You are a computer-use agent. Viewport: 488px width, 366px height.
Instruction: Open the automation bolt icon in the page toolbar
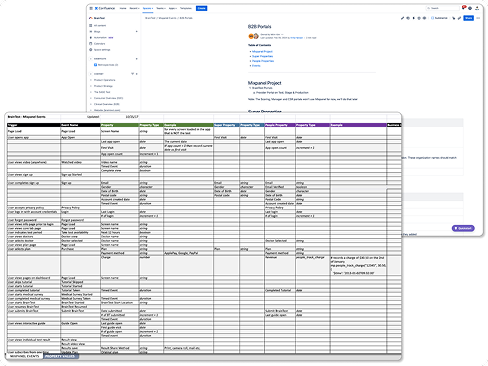[x=414, y=18]
